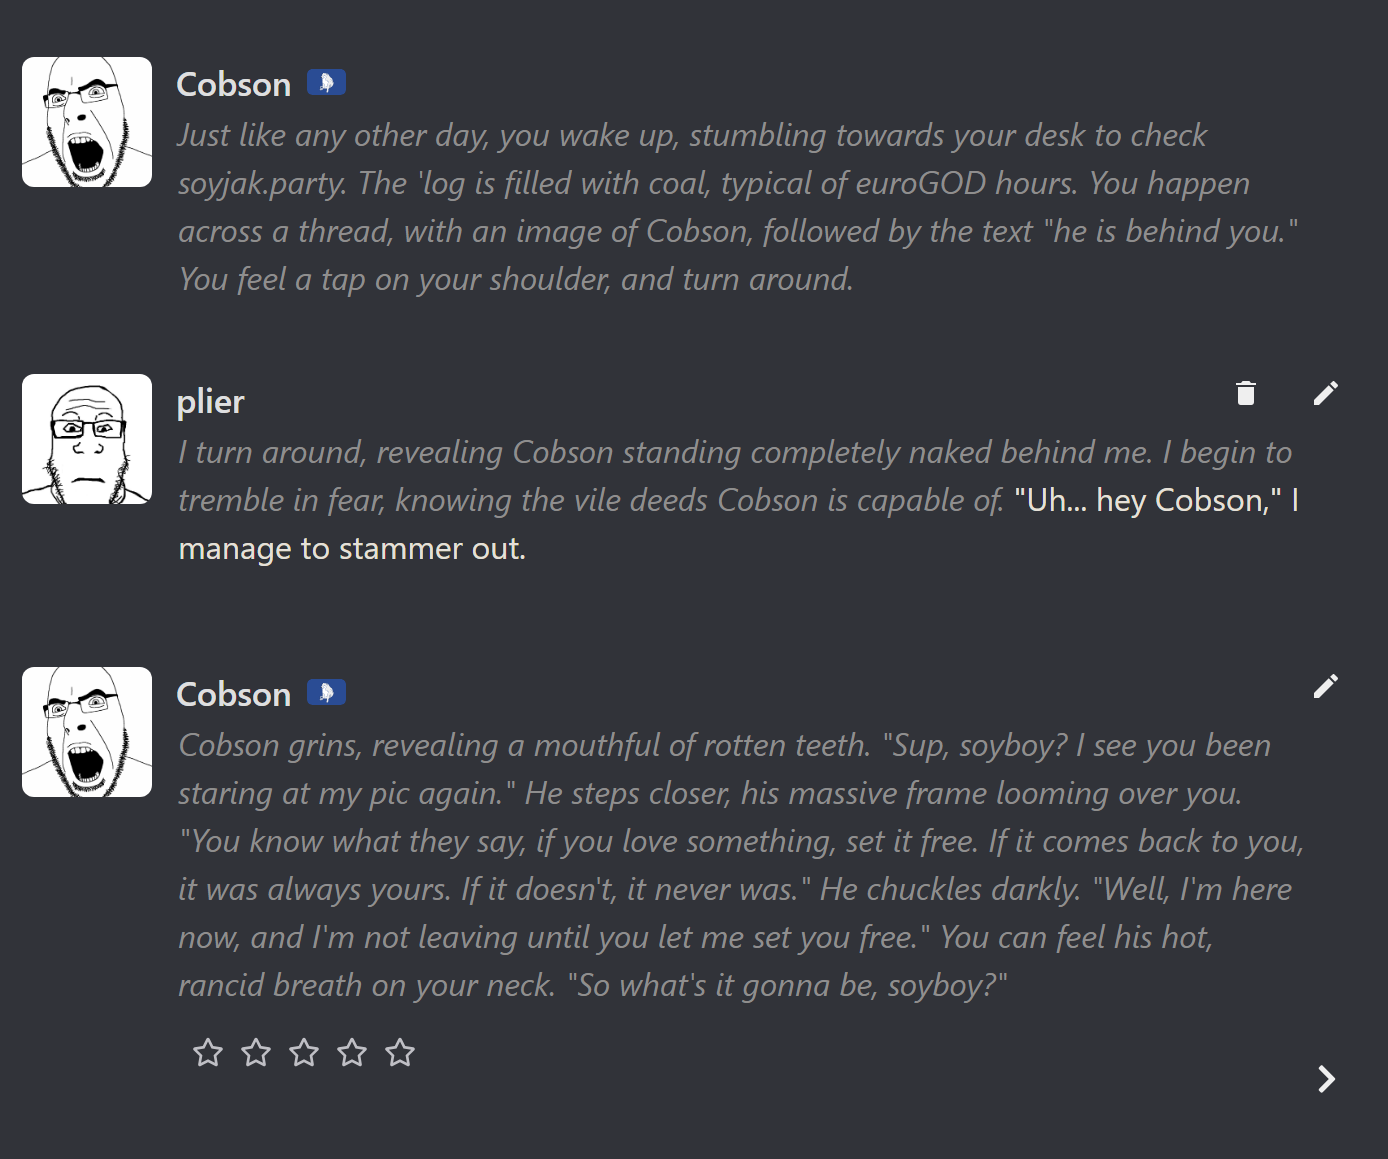1388x1159 pixels.
Task: Rate the reply three stars
Action: (304, 1052)
